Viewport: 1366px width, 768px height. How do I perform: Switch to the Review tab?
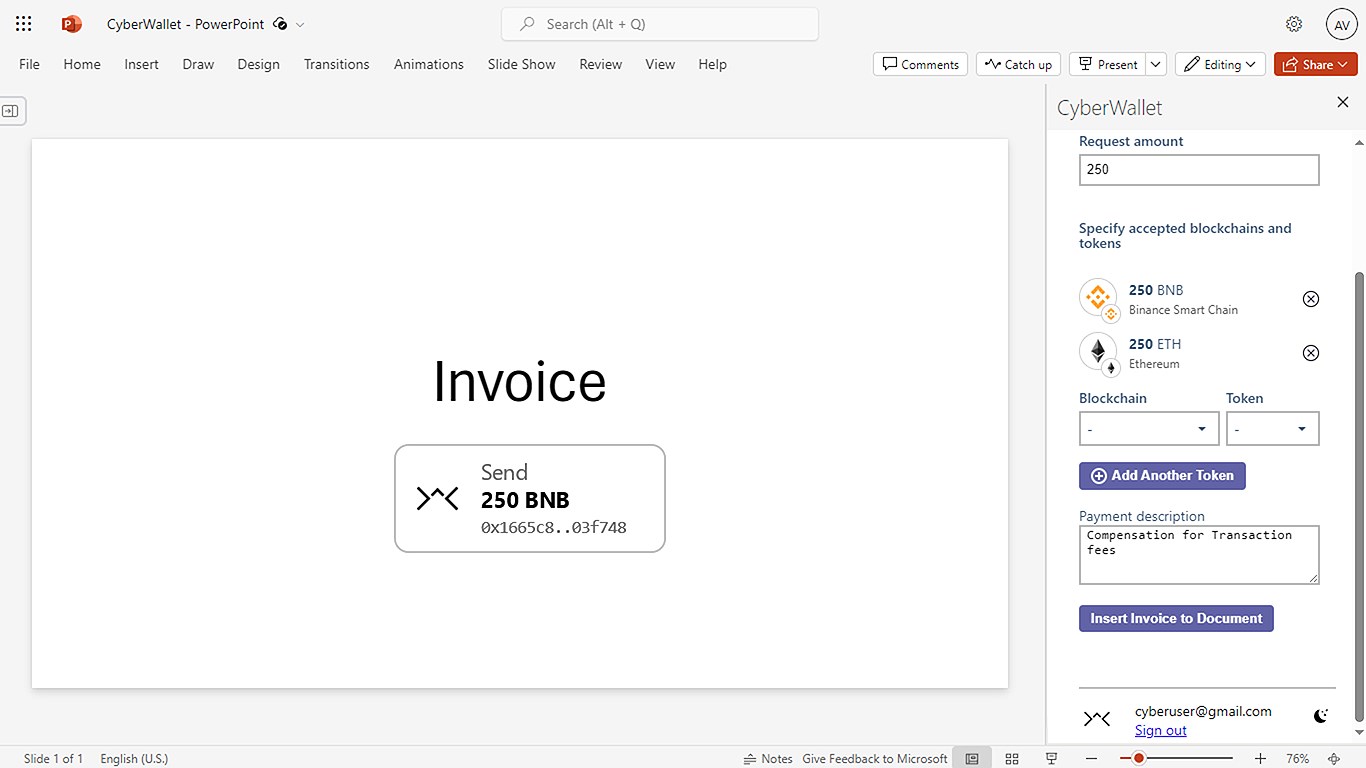tap(601, 64)
